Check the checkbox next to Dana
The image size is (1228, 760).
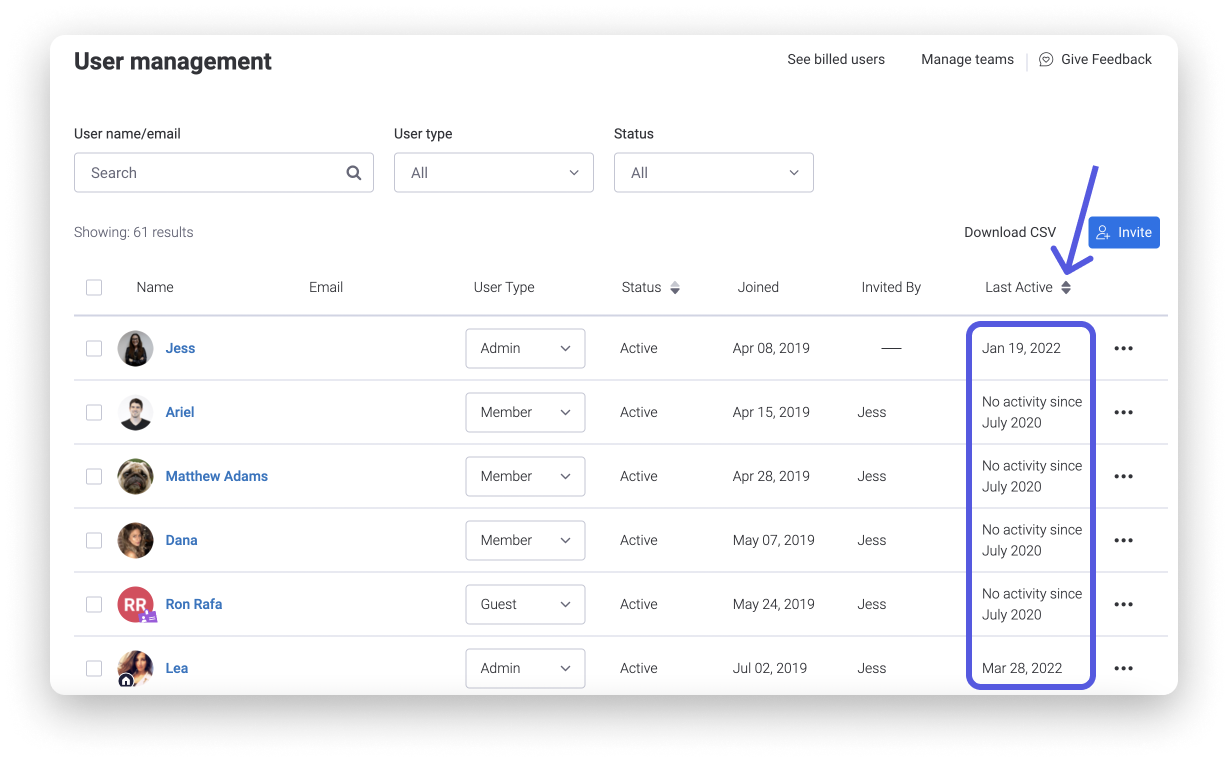(94, 540)
